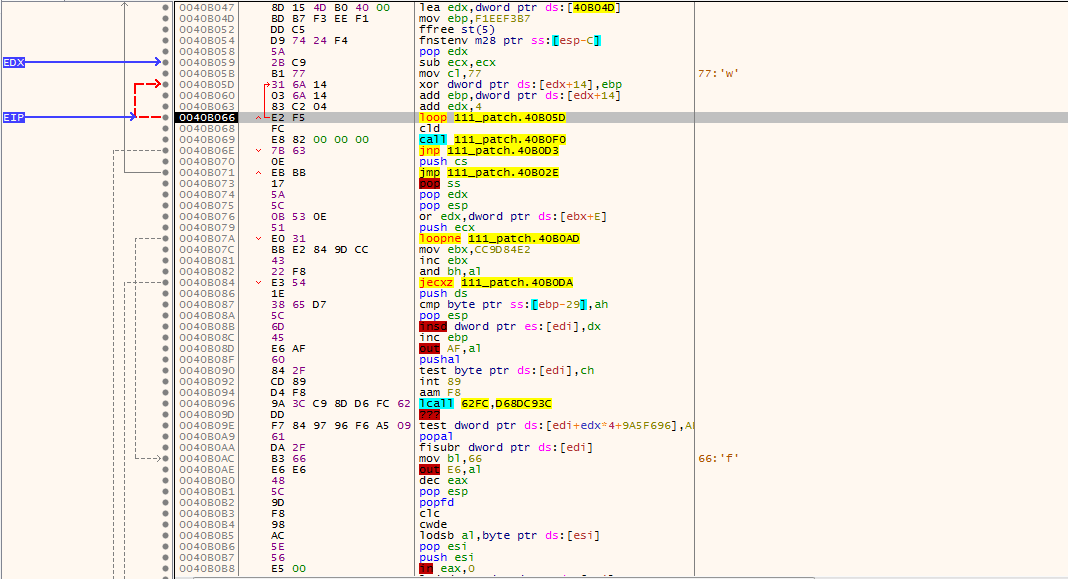This screenshot has height=579, width=1068.
Task: Toggle breakpoint dot at address 0040B0B8
Action: click(166, 568)
